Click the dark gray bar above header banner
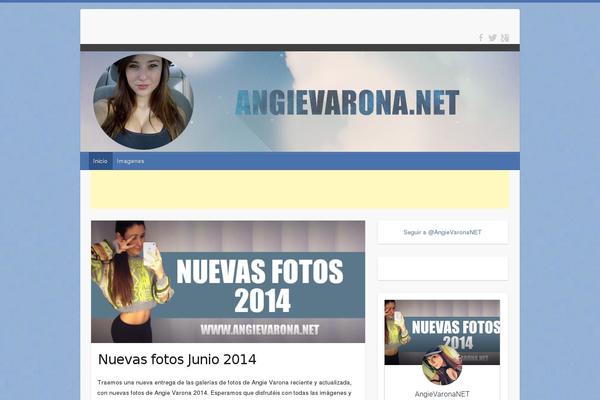 (300, 47)
